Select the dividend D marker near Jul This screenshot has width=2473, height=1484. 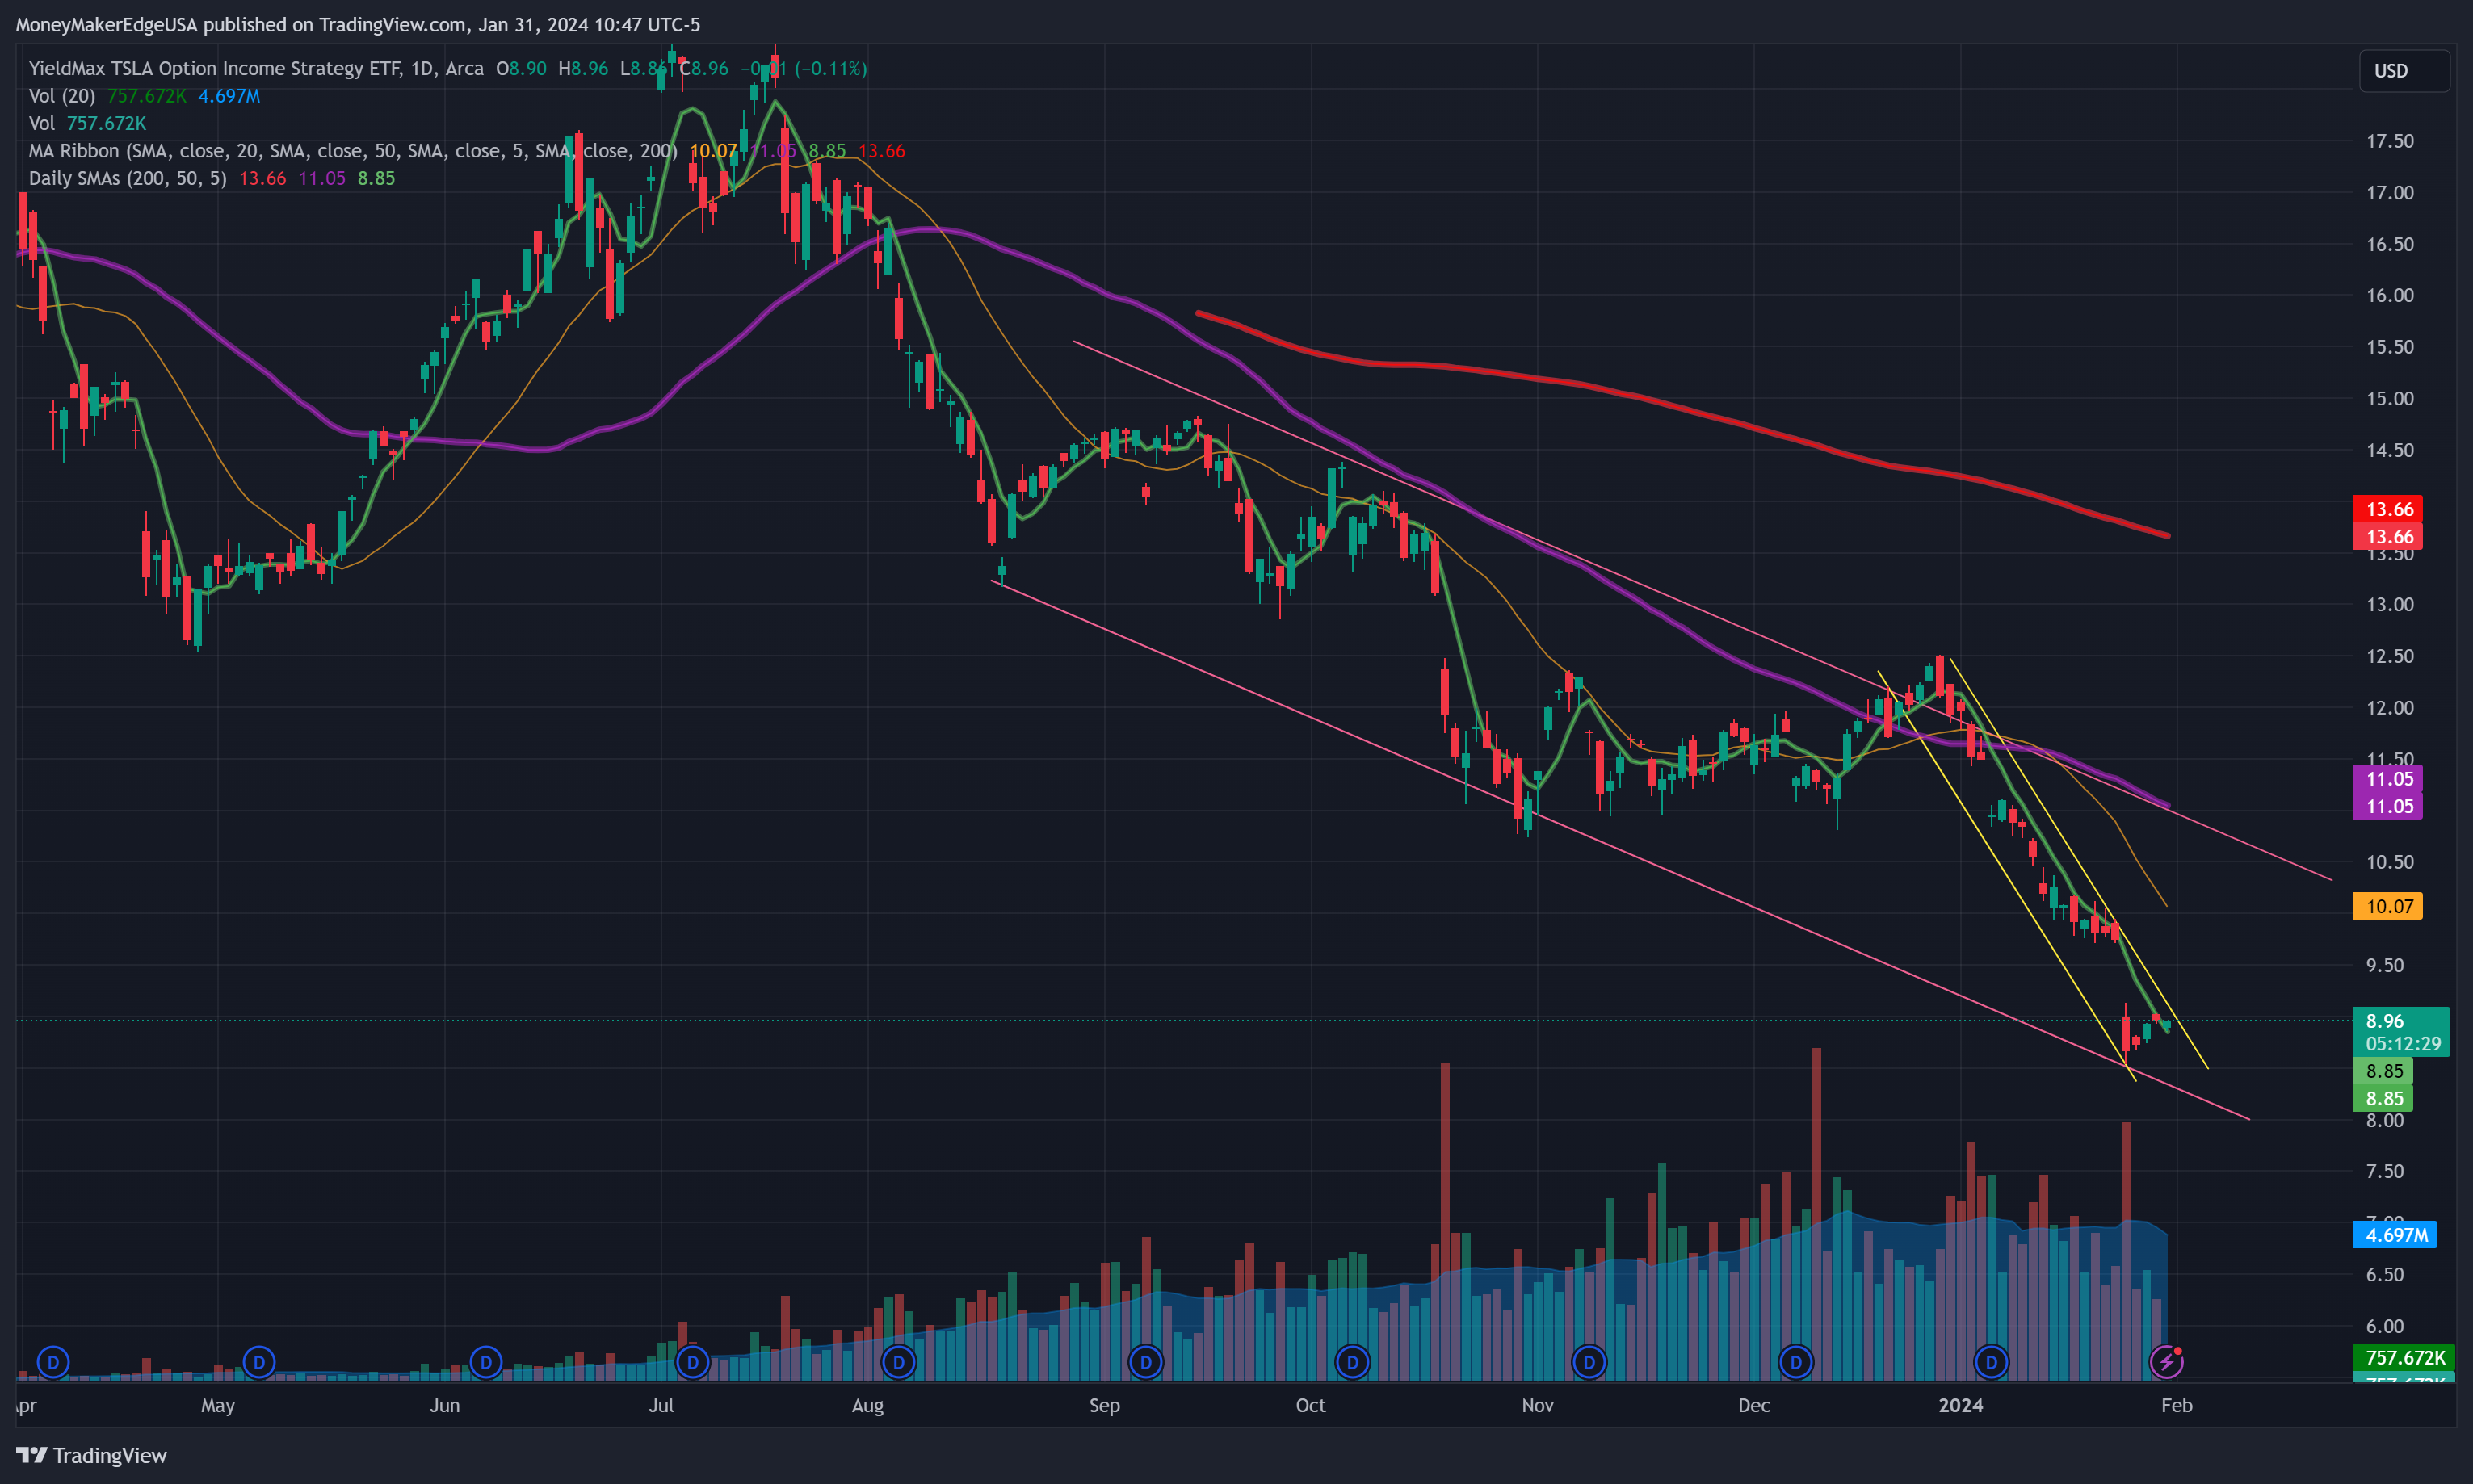pyautogui.click(x=692, y=1362)
